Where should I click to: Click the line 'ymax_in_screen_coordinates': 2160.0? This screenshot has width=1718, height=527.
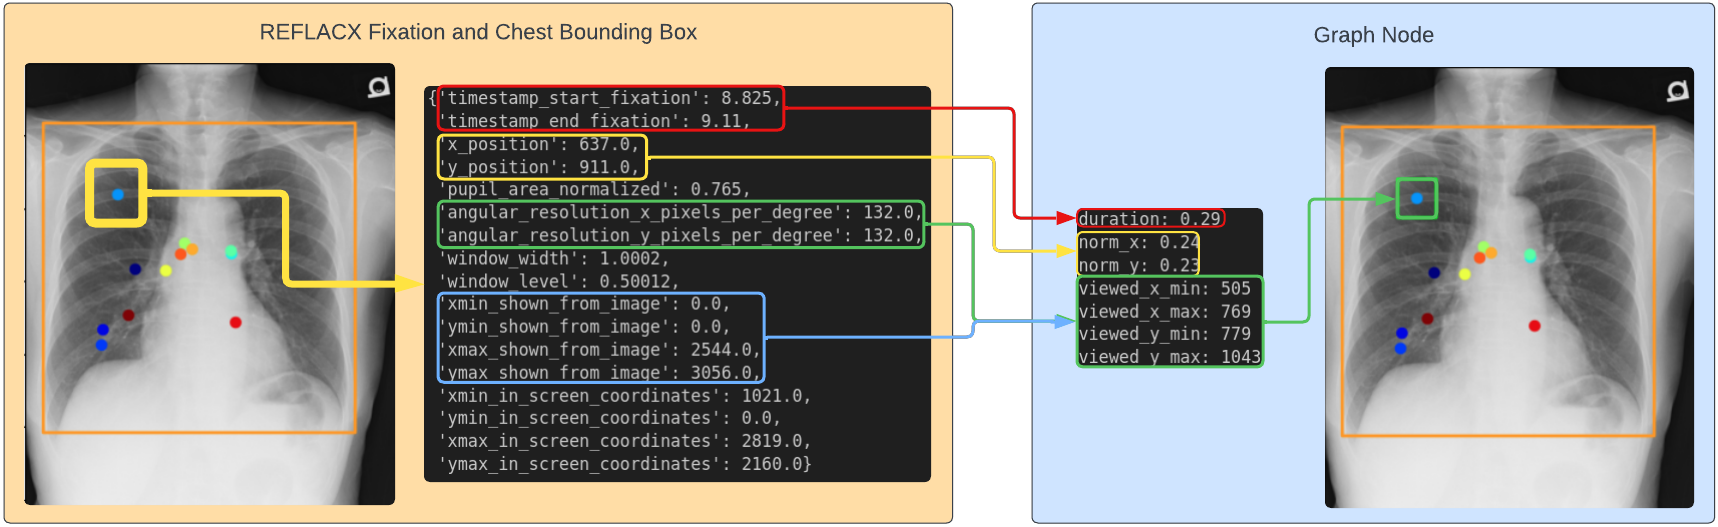[x=624, y=464]
